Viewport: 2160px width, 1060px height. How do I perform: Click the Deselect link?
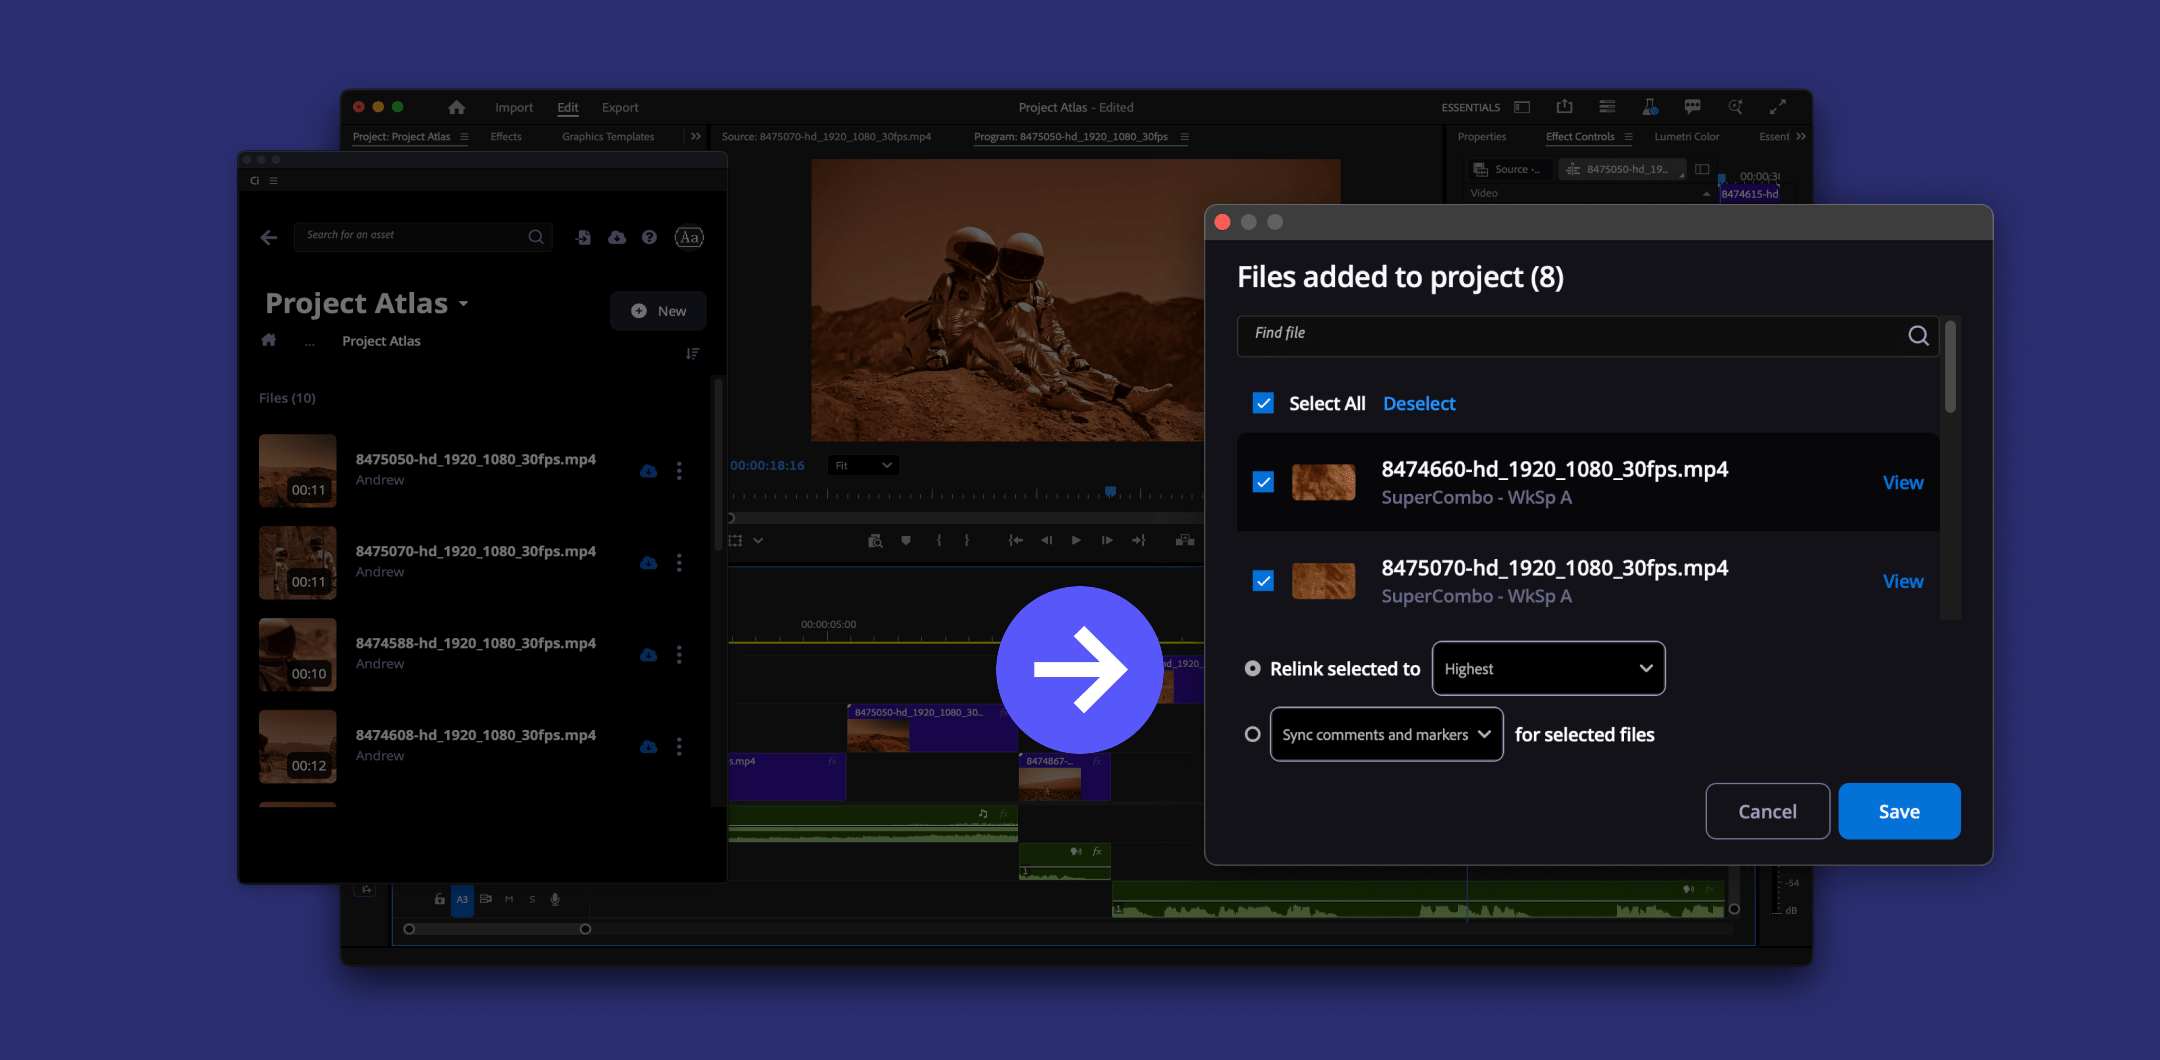click(1418, 403)
